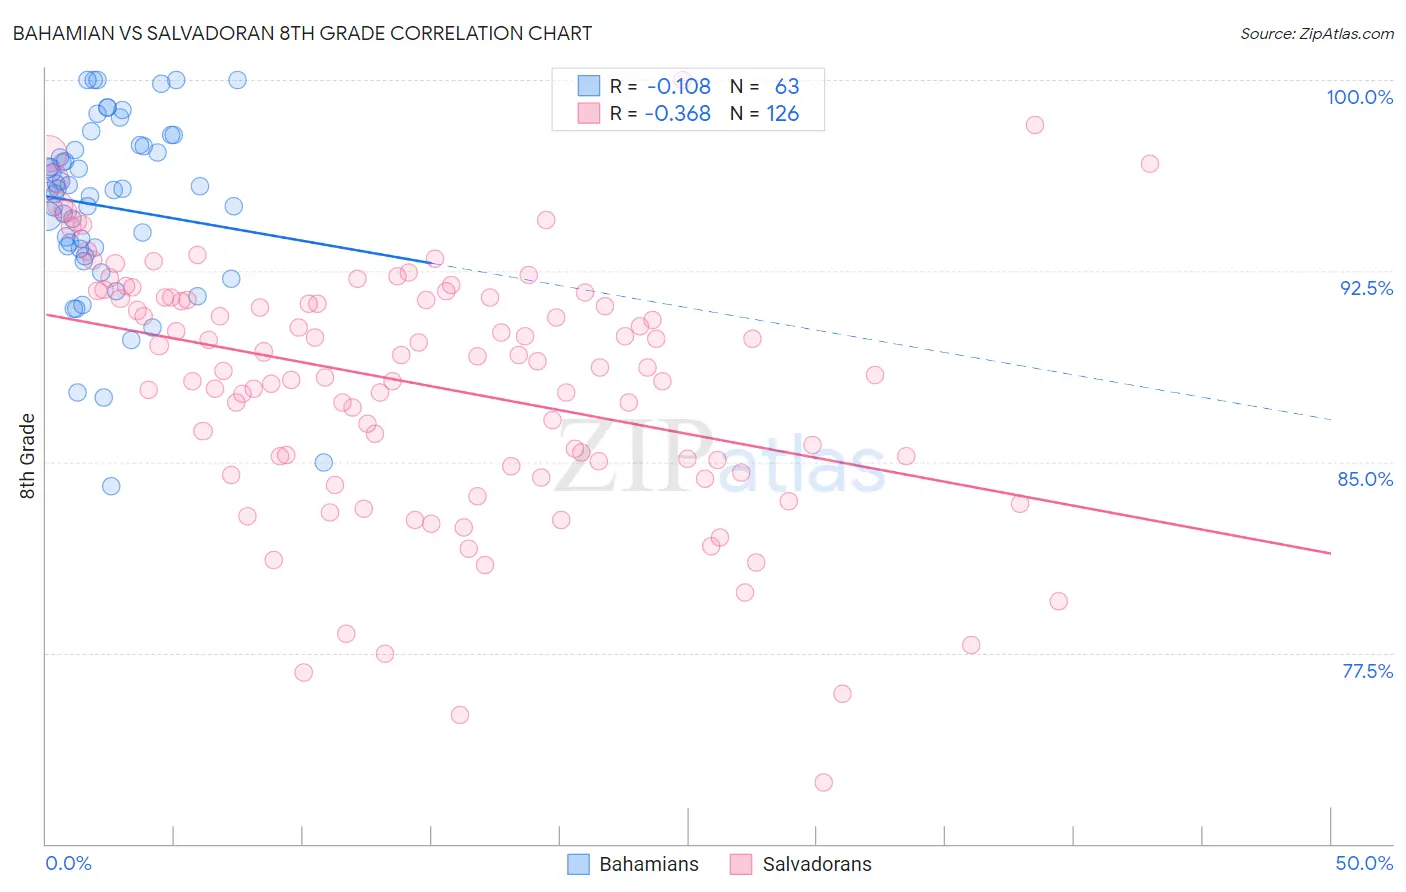Click the 8th Grade axis title

(x=27, y=456)
